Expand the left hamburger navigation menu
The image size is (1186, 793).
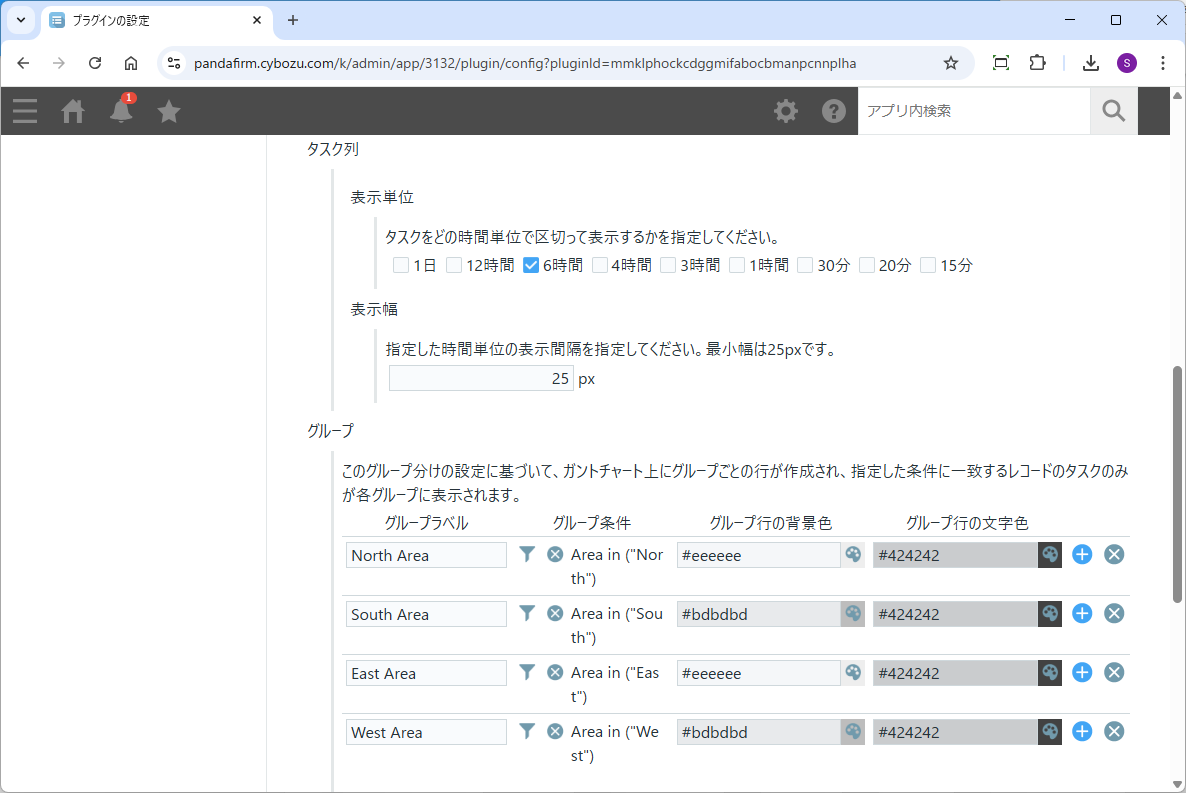click(x=25, y=111)
